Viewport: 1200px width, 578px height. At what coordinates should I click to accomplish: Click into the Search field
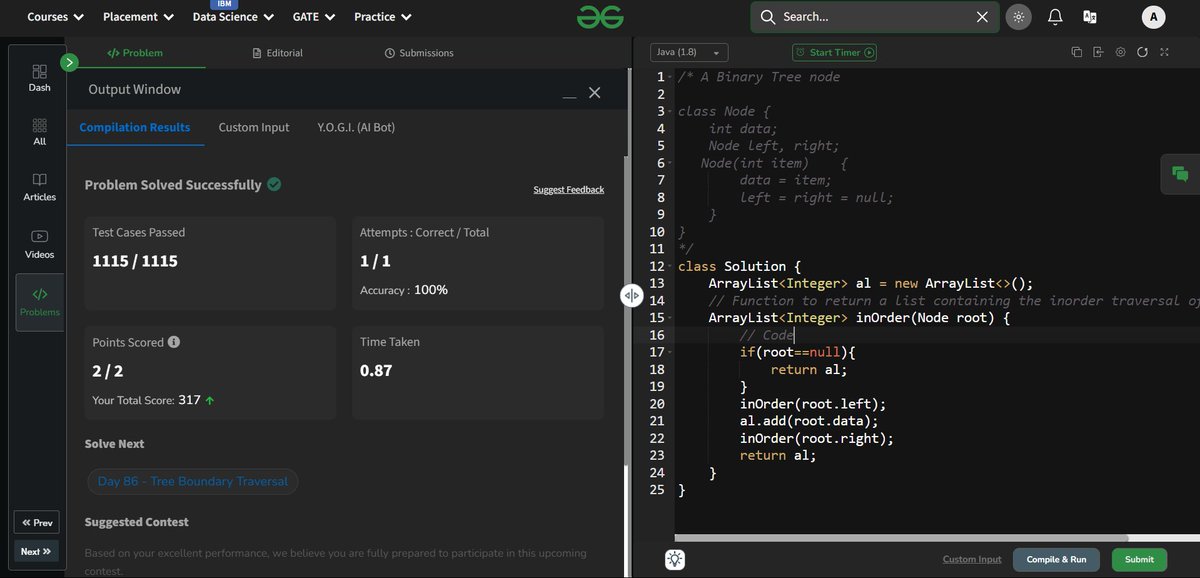coord(865,17)
